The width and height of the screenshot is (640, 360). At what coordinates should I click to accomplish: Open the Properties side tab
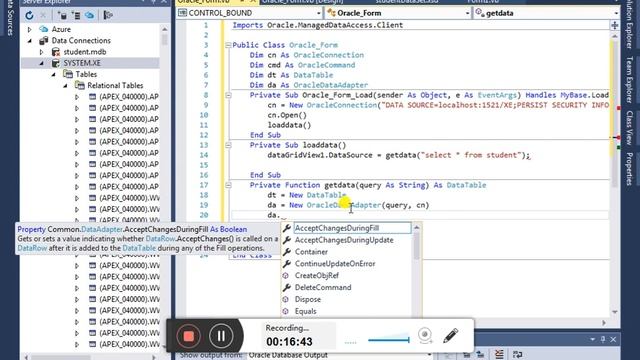pos(629,169)
